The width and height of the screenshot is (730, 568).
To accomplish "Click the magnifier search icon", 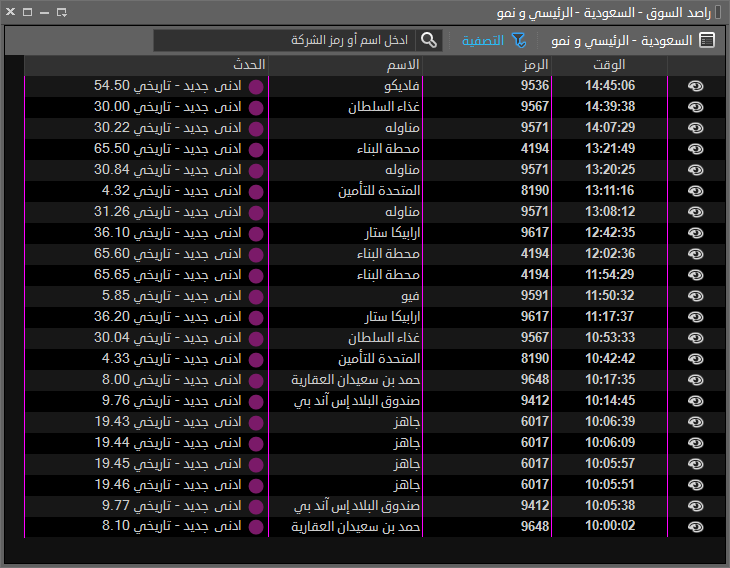I will 429,40.
